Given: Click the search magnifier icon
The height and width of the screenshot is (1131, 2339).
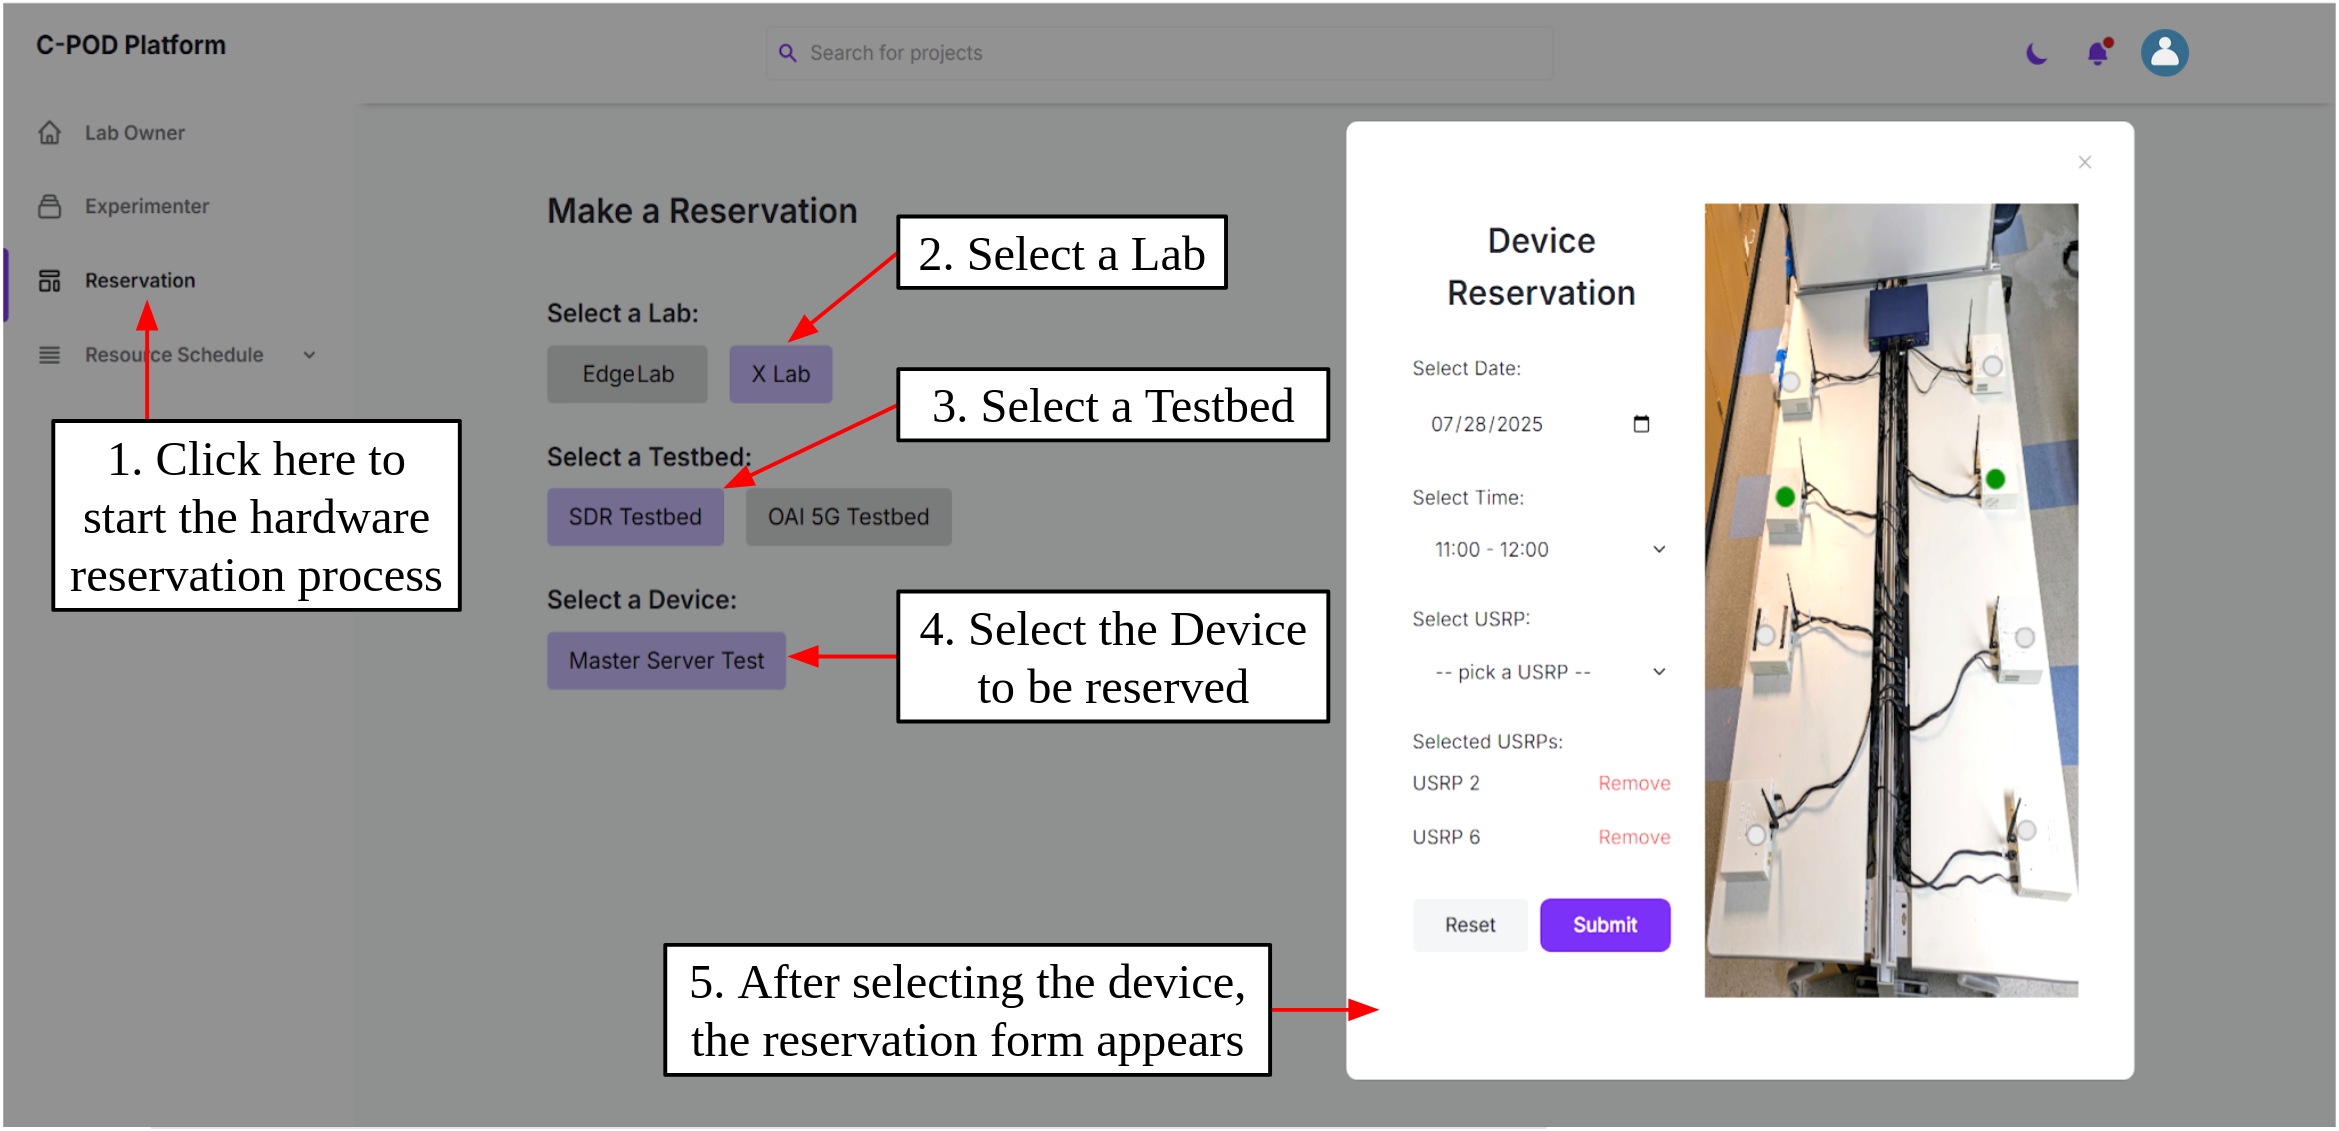Looking at the screenshot, I should click(x=788, y=53).
